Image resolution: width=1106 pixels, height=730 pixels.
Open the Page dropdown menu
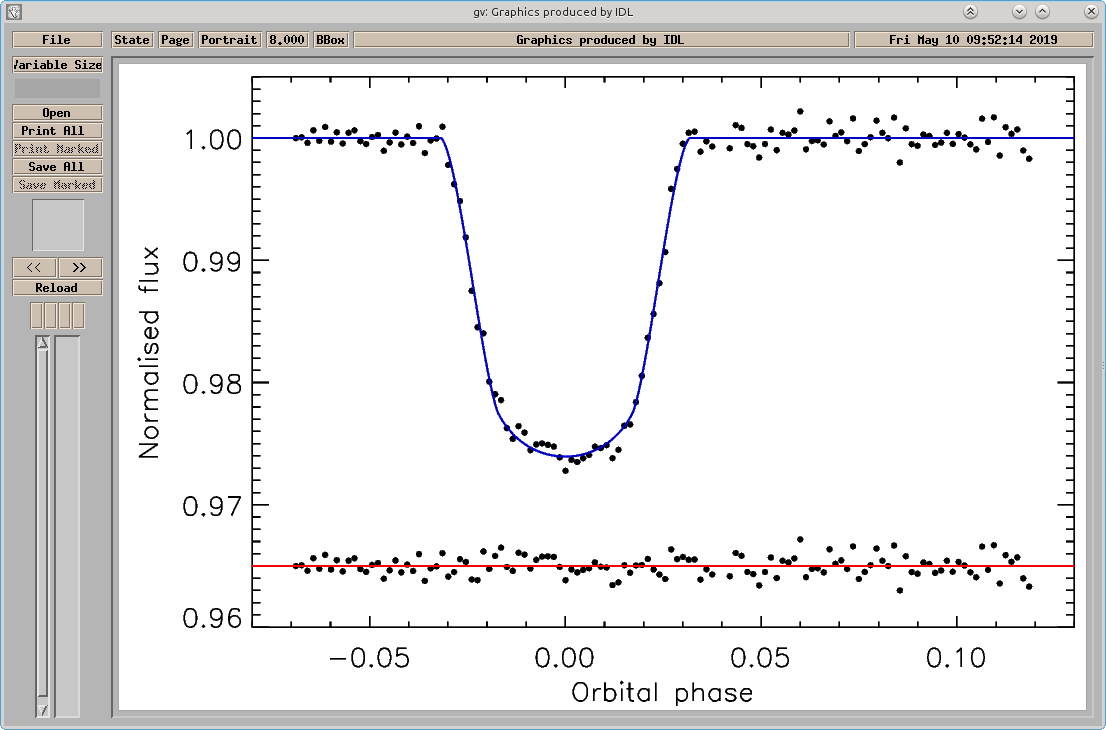coord(175,40)
